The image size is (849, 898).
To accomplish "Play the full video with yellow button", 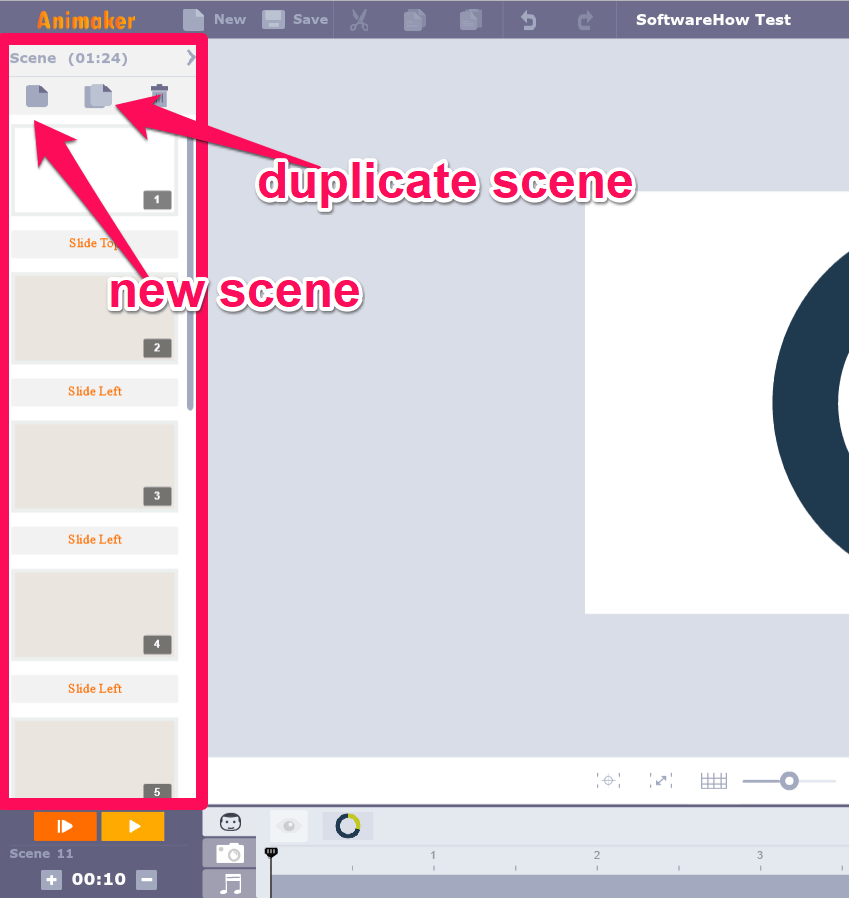I will (133, 826).
